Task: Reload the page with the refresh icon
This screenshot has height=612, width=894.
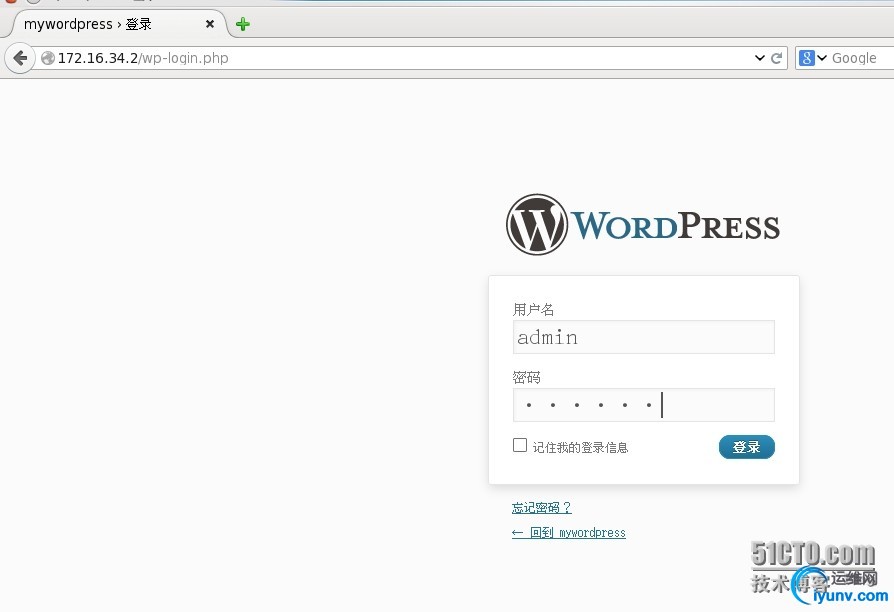Action: [x=776, y=58]
